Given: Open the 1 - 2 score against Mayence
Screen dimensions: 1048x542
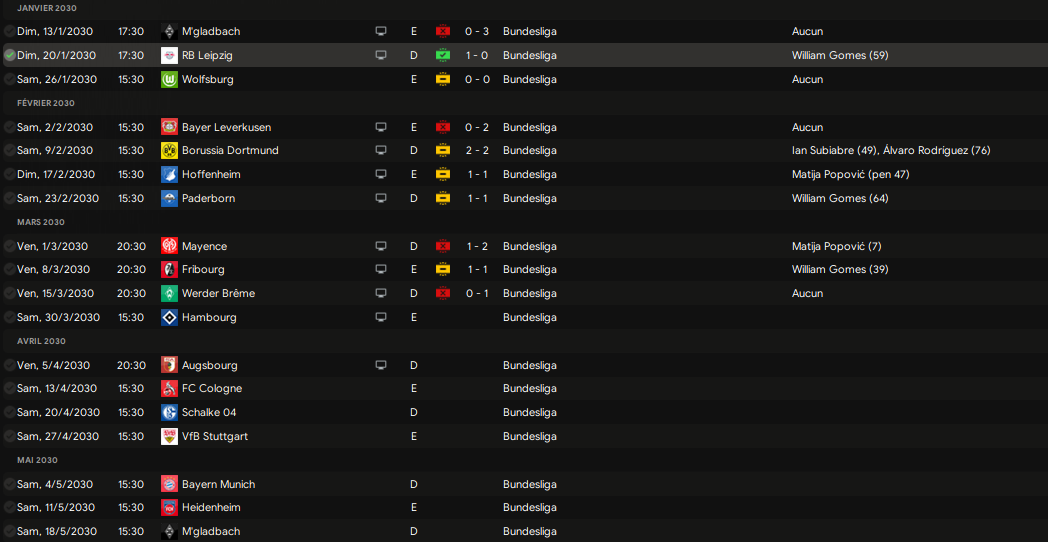Looking at the screenshot, I should 477,246.
